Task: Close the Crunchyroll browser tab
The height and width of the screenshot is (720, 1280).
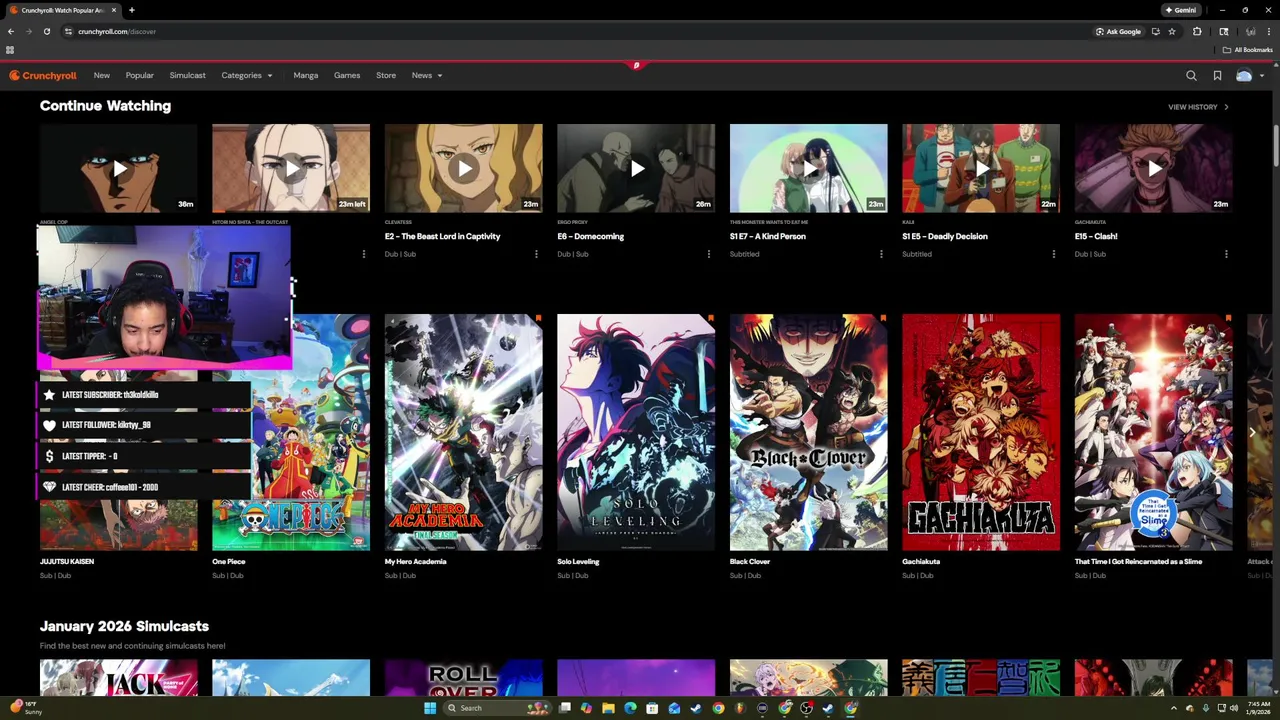Action: click(x=114, y=10)
